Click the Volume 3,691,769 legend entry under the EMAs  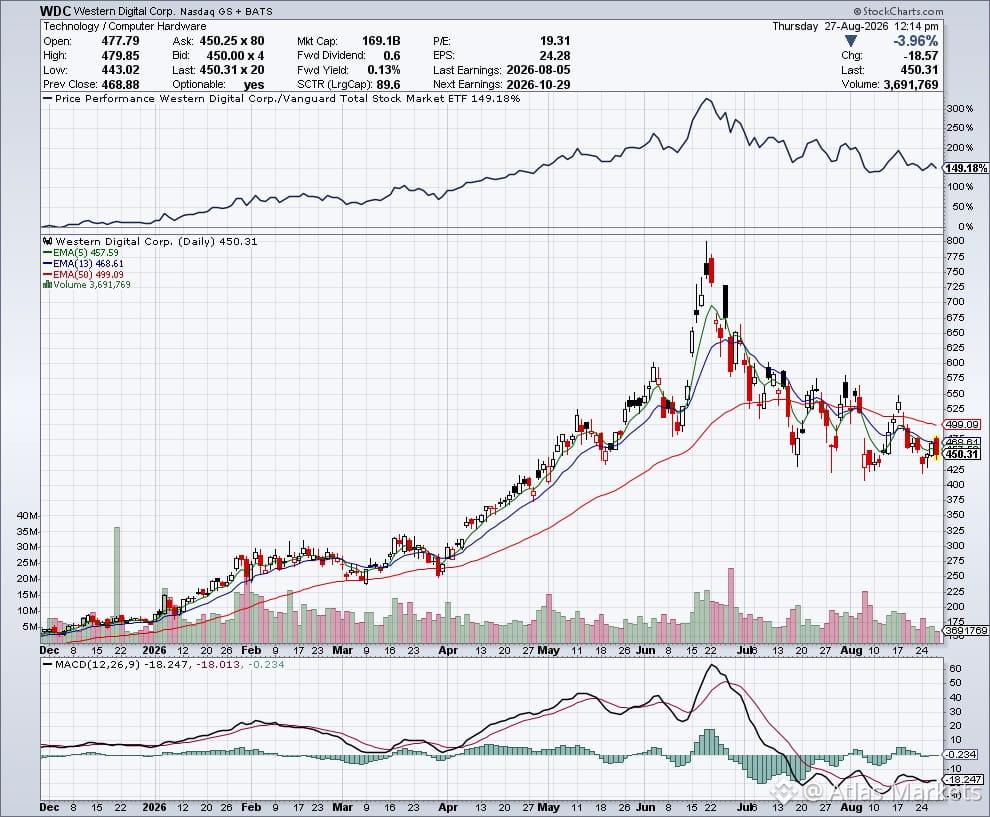click(87, 285)
